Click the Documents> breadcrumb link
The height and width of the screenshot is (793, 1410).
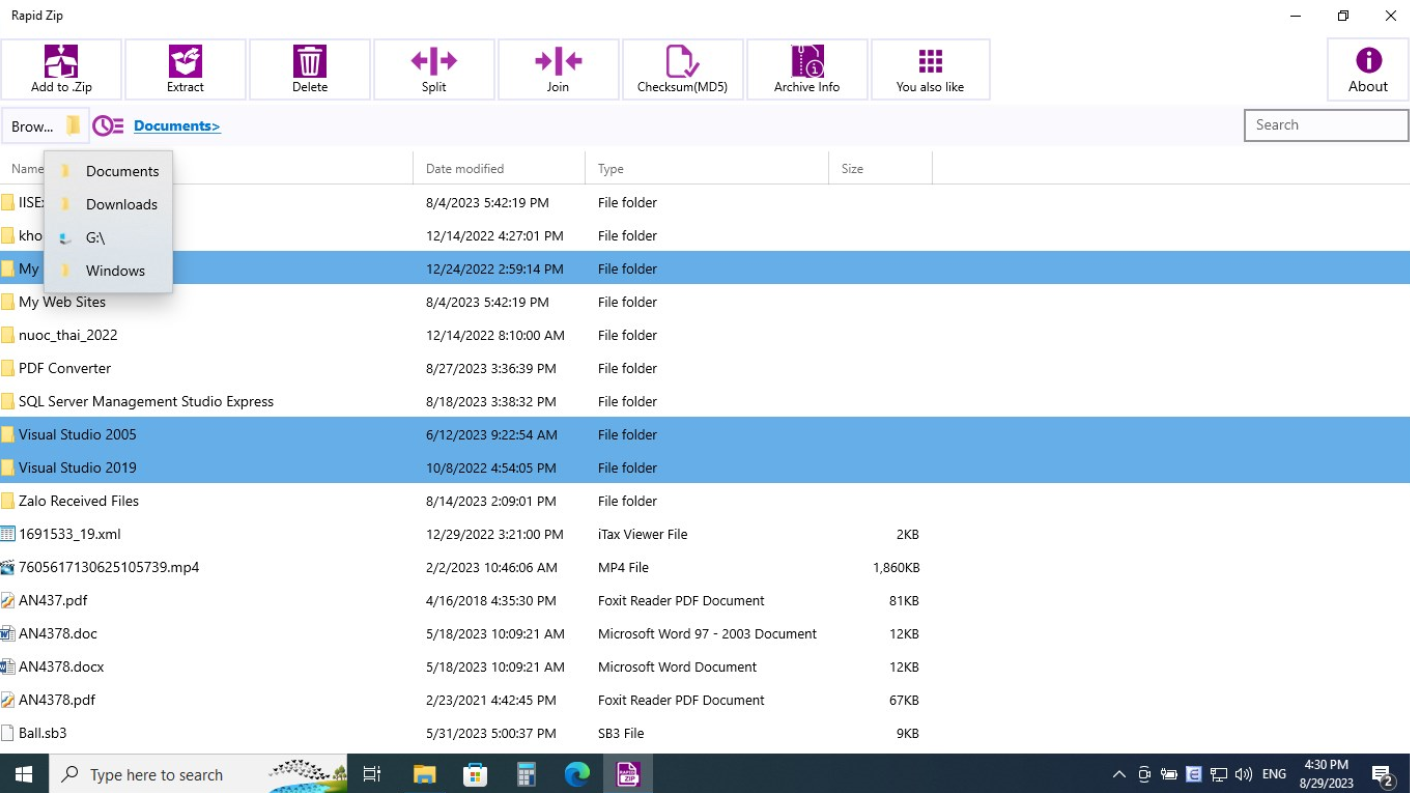tap(177, 126)
